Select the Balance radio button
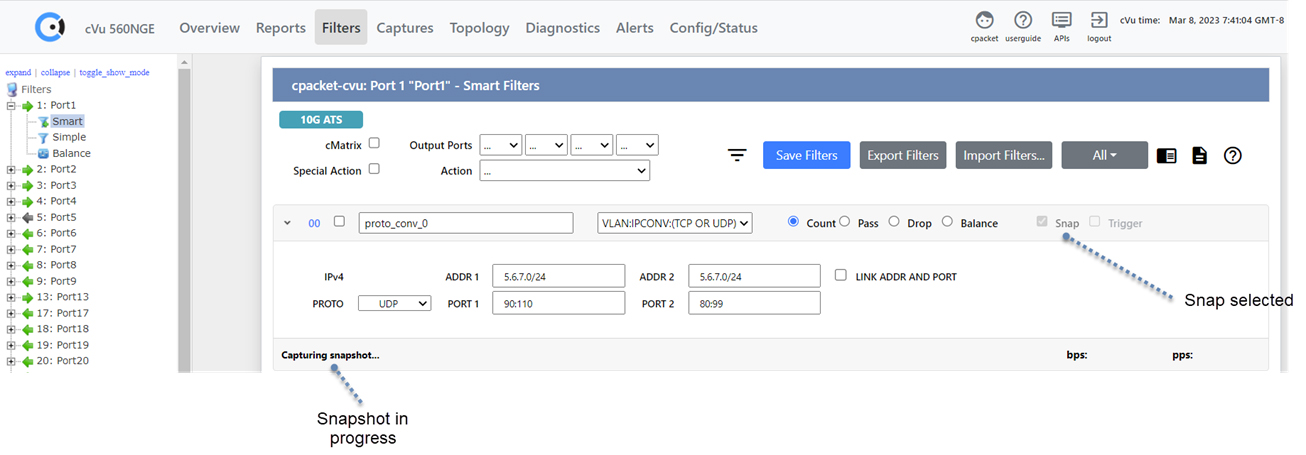 (947, 222)
